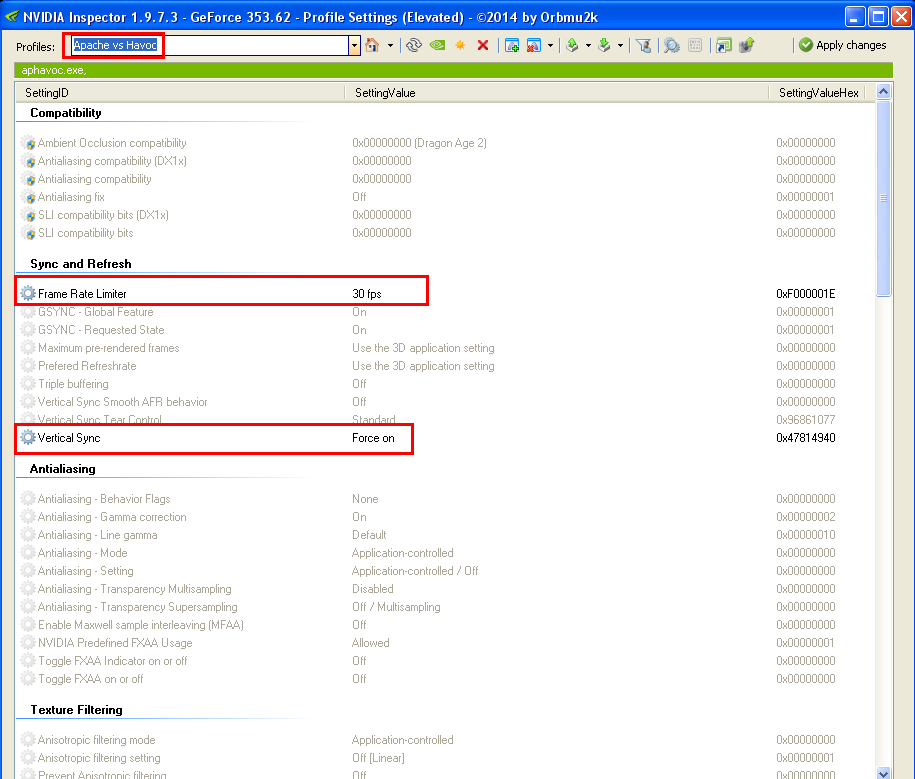Click the 30 fps value

(366, 294)
